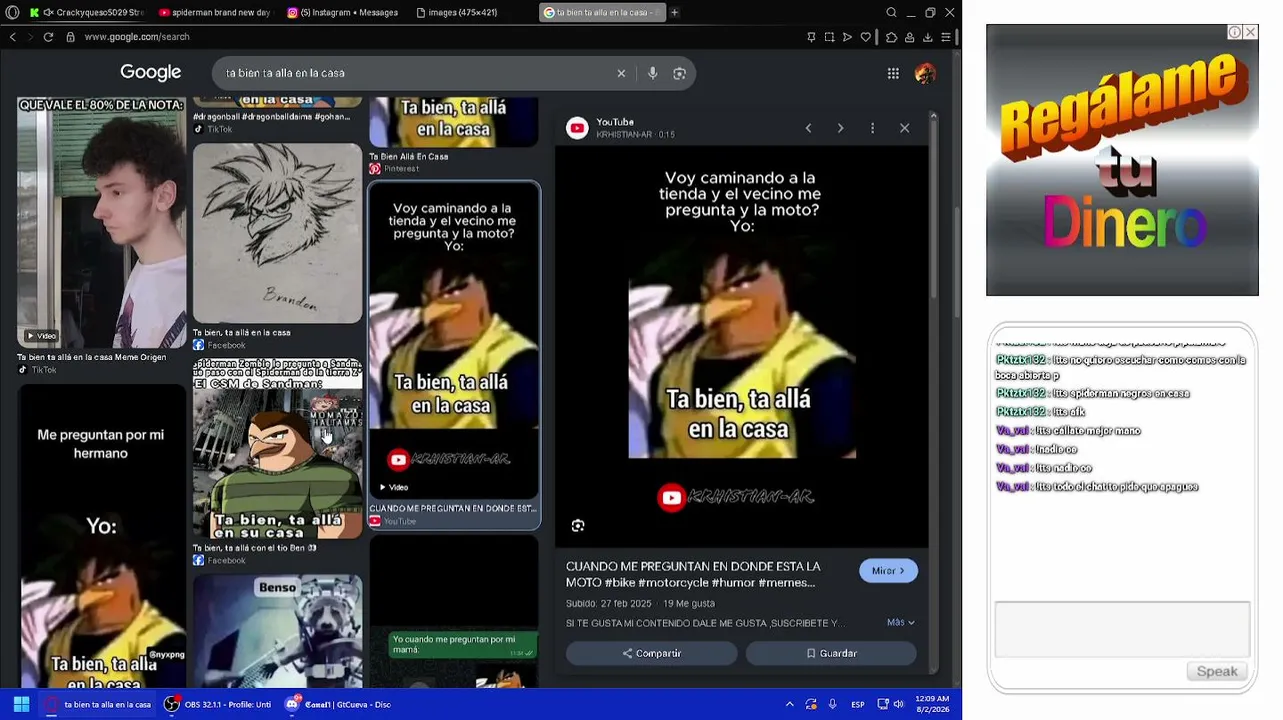Open the Windows Start menu
This screenshot has height=720, width=1283.
21,704
